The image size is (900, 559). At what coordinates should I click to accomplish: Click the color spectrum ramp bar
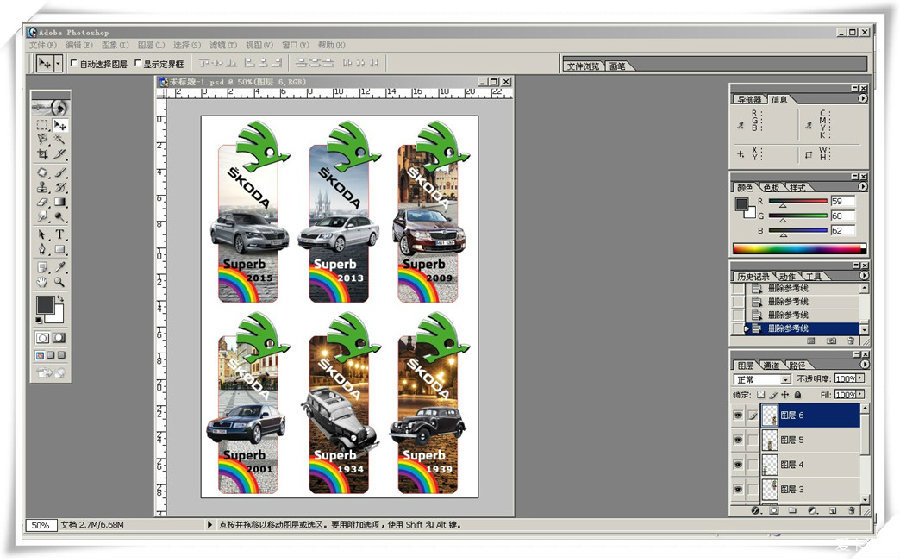[799, 249]
